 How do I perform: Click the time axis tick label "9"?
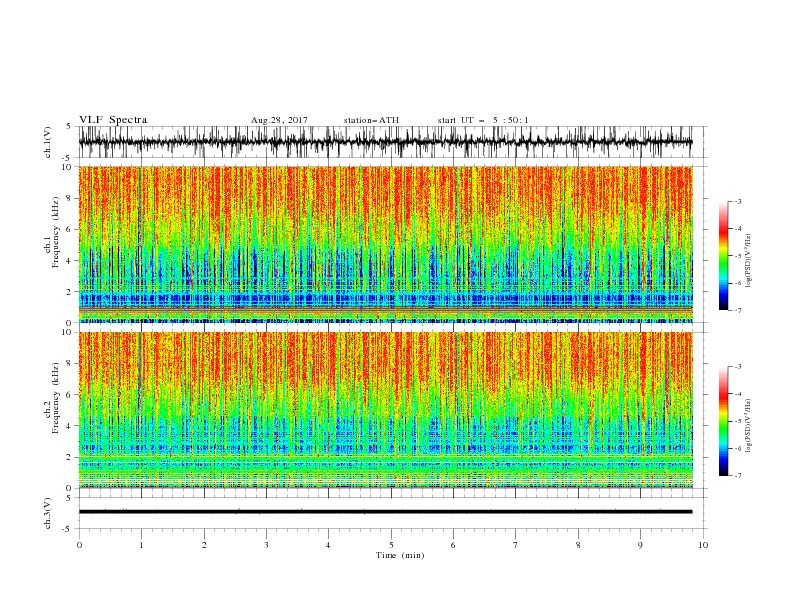pos(640,545)
